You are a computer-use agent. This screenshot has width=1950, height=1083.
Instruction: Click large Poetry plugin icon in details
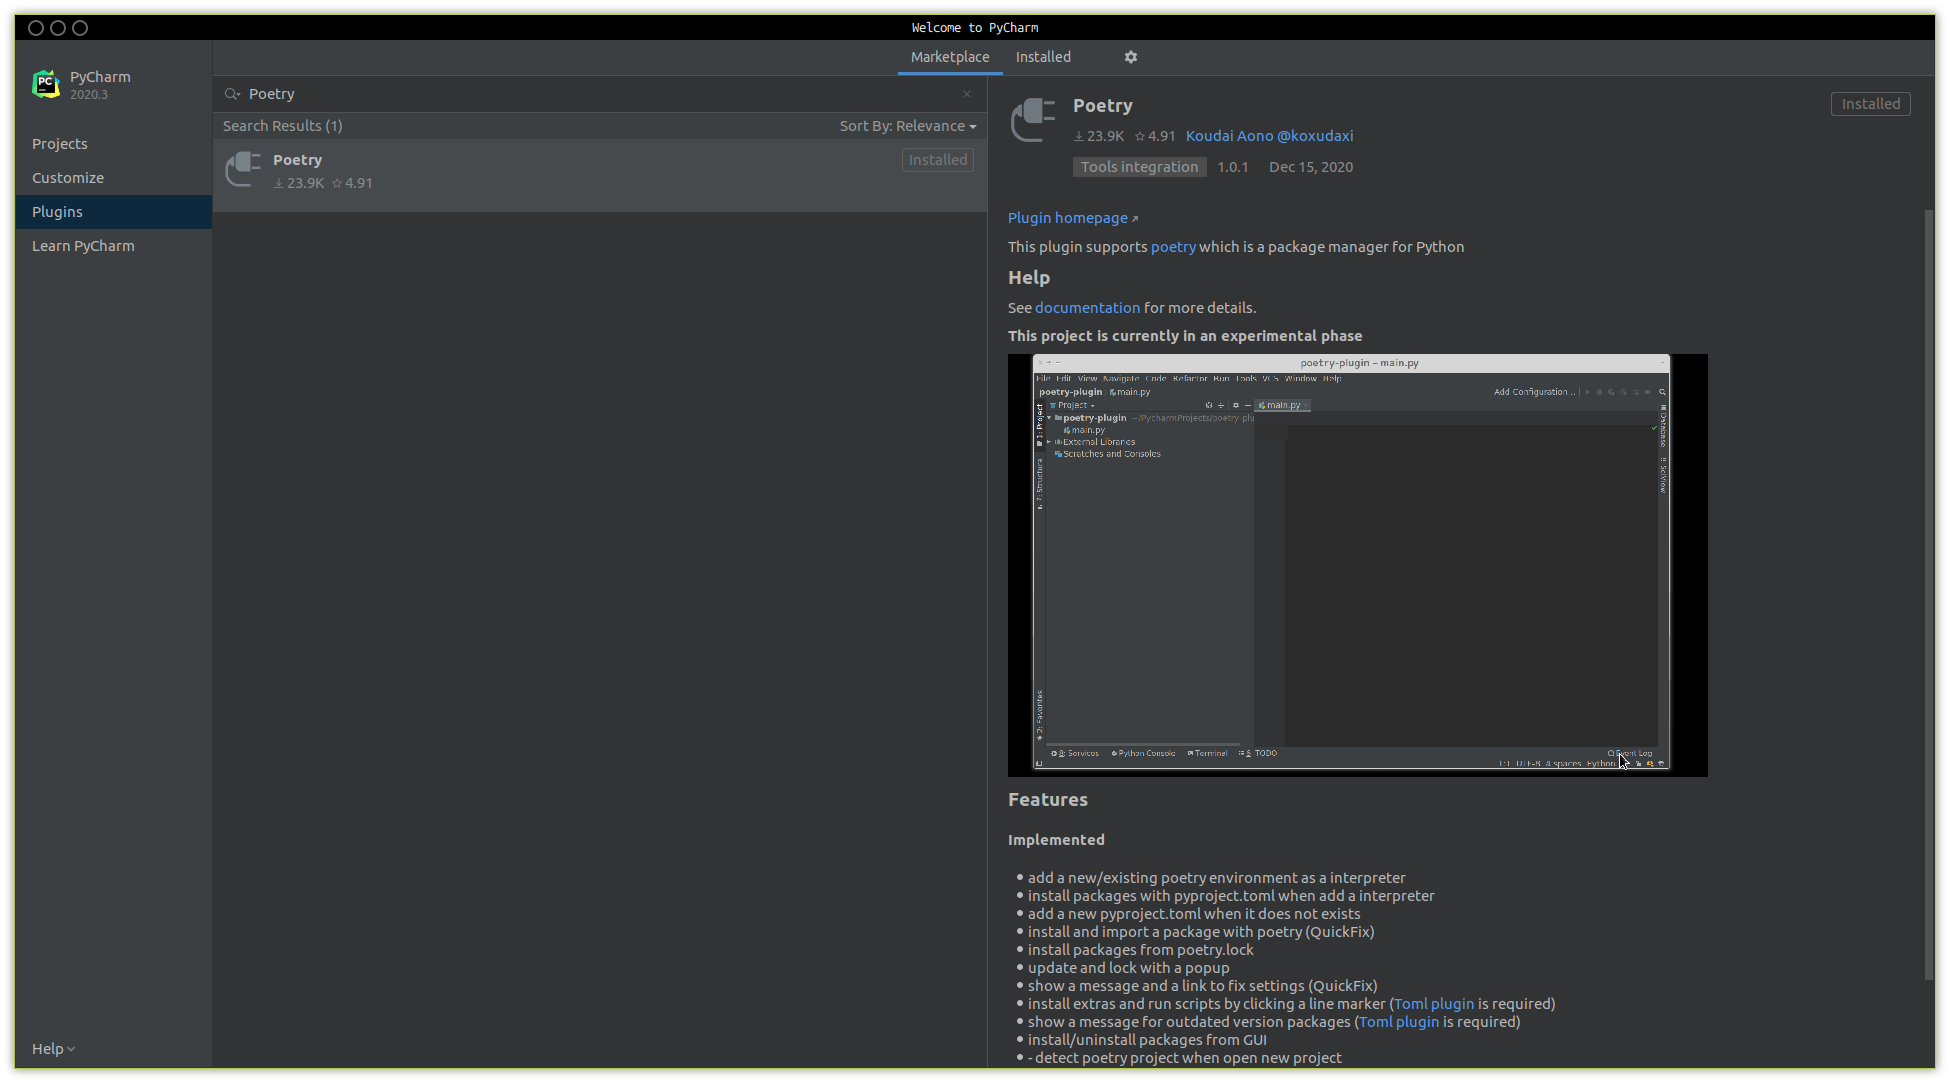tap(1033, 120)
